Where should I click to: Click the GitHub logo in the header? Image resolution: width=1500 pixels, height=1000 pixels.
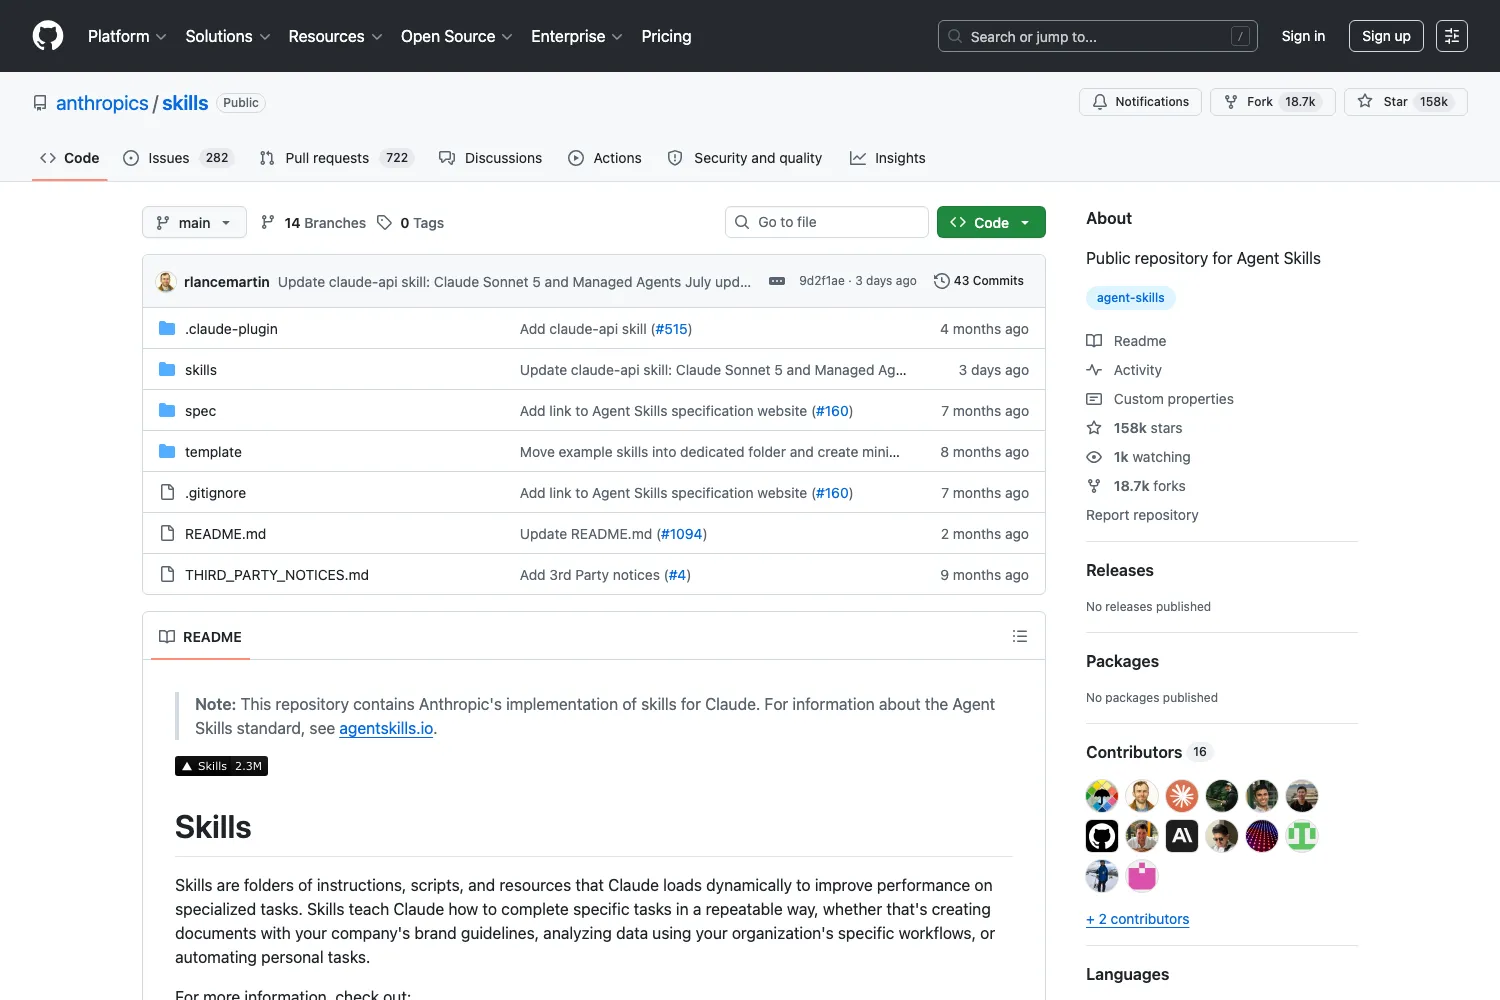[x=48, y=36]
